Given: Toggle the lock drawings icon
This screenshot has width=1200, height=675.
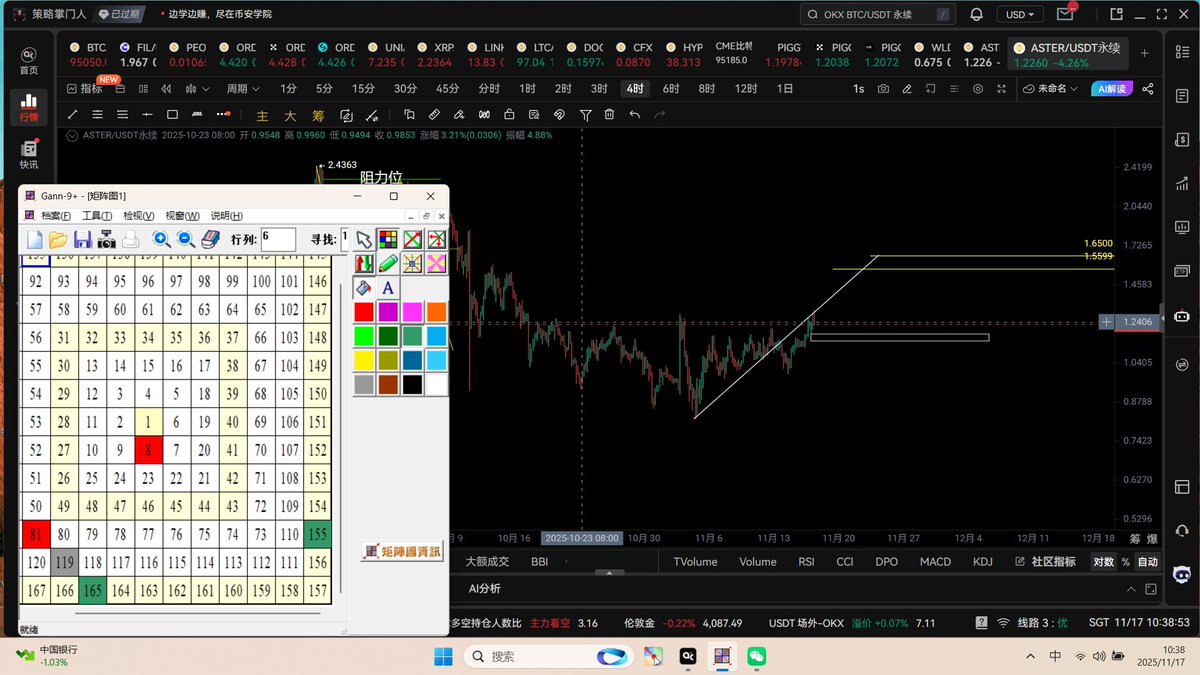Looking at the screenshot, I should tap(509, 115).
